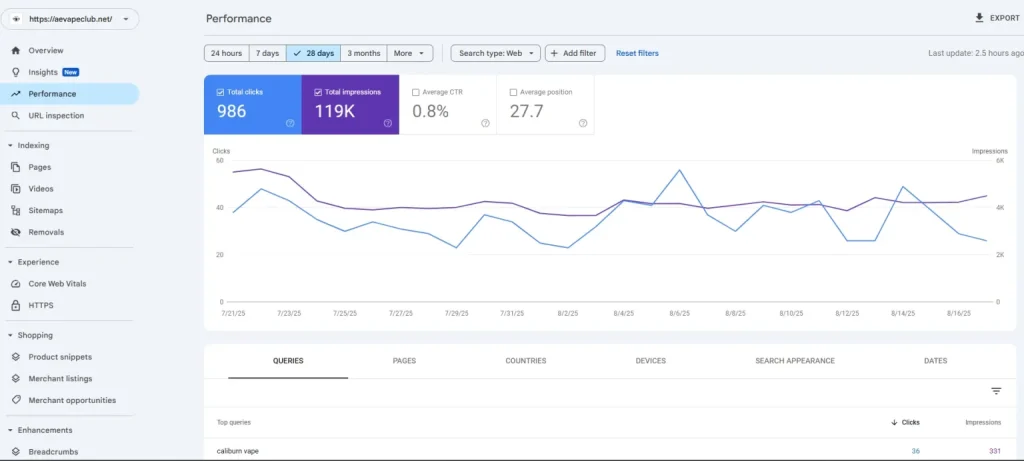
Task: Collapse the Experience section
Action: point(10,262)
